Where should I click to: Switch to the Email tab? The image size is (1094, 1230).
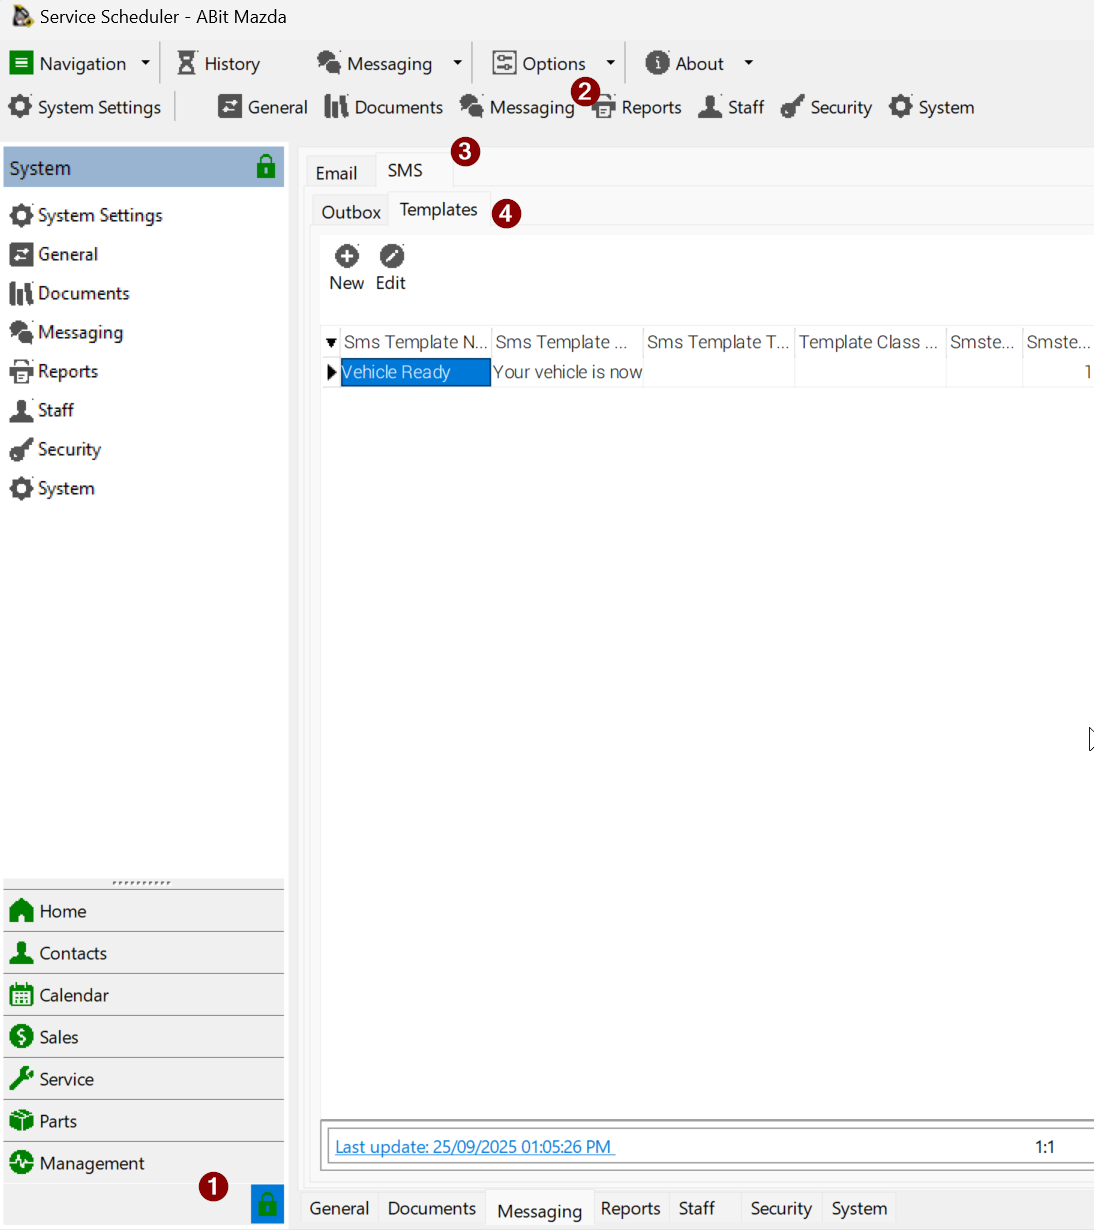click(336, 173)
